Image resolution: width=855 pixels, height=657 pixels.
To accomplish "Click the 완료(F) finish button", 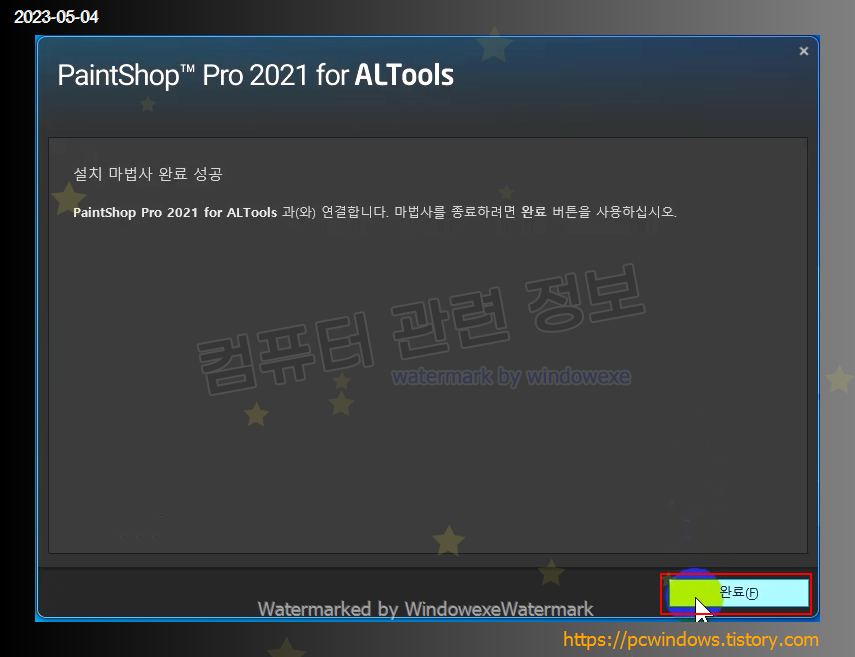I will click(738, 593).
